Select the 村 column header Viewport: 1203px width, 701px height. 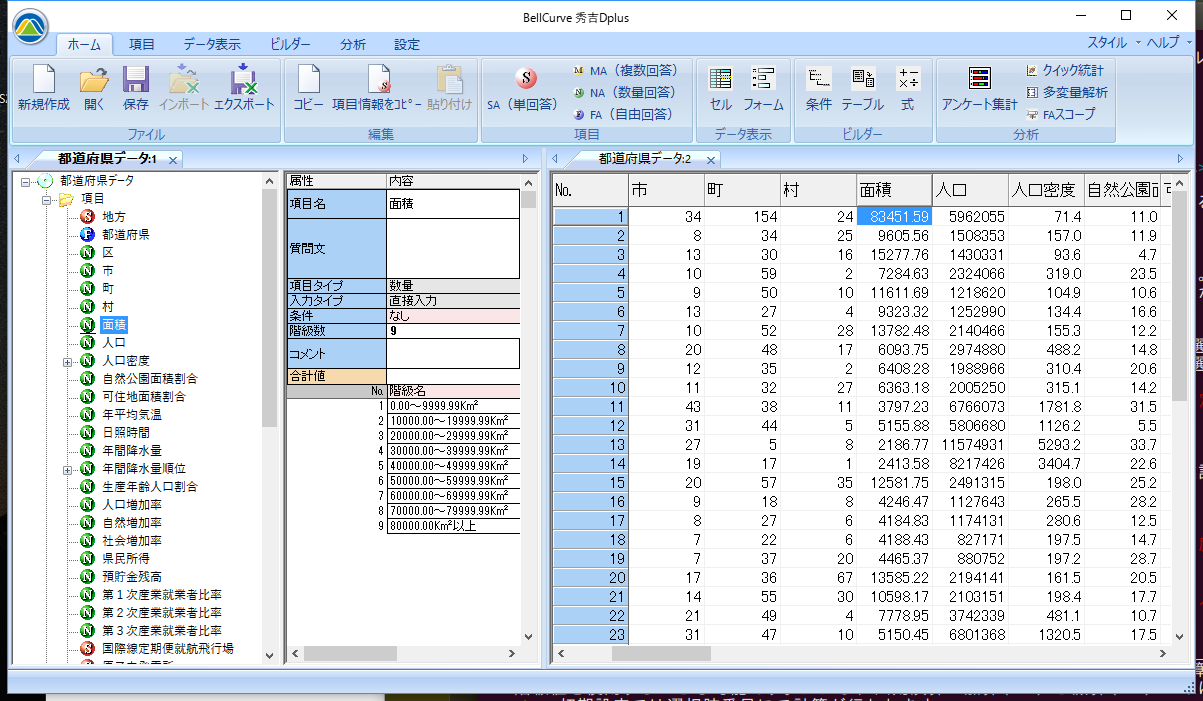818,189
